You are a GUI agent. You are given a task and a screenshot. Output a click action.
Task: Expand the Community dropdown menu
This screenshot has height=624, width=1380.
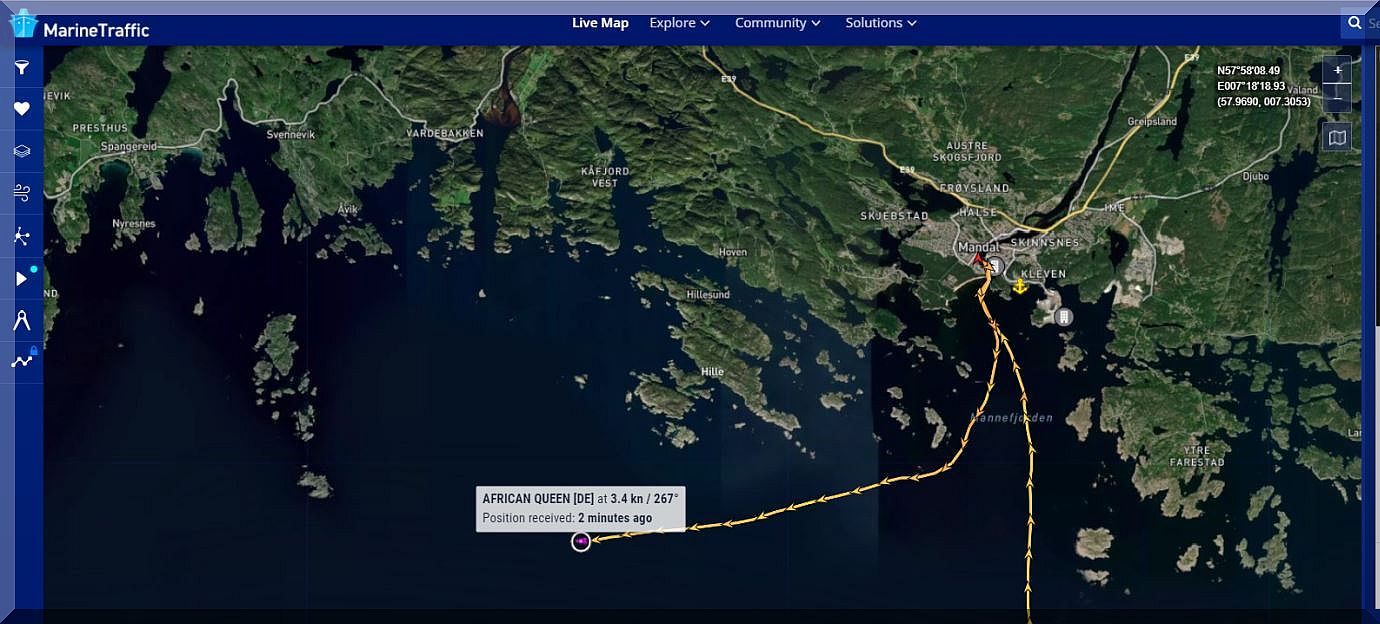click(777, 23)
